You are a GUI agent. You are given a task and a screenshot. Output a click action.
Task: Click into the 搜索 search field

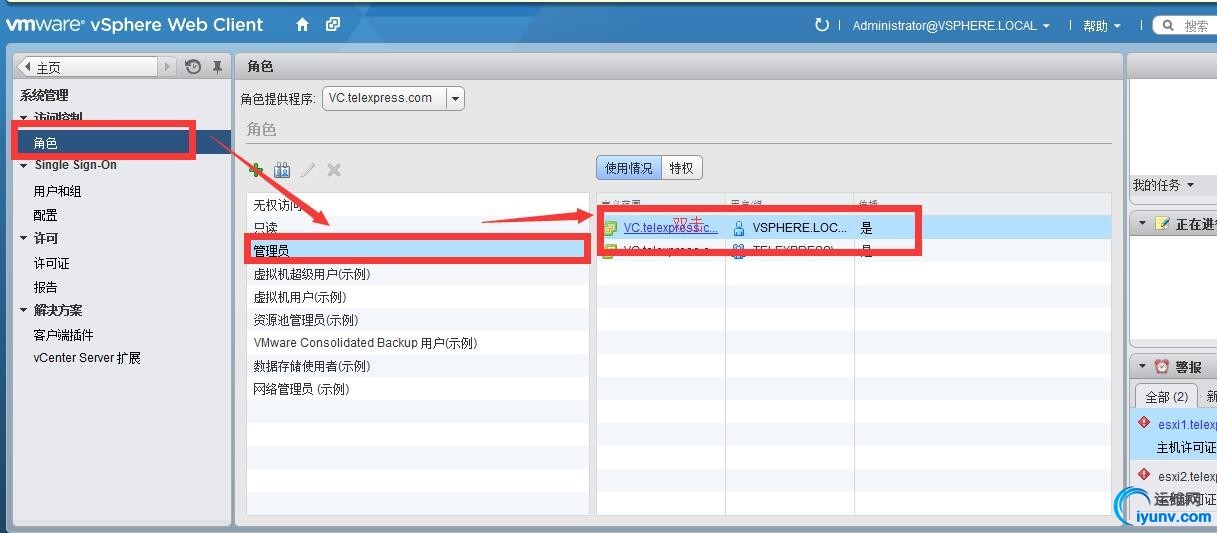[x=1197, y=26]
